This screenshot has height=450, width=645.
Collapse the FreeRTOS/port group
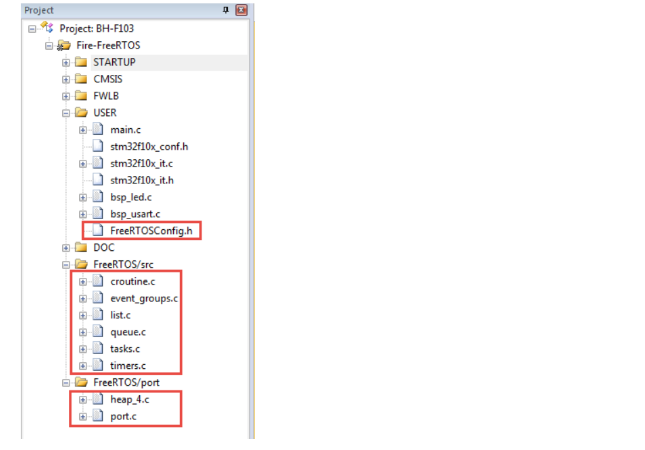66,383
